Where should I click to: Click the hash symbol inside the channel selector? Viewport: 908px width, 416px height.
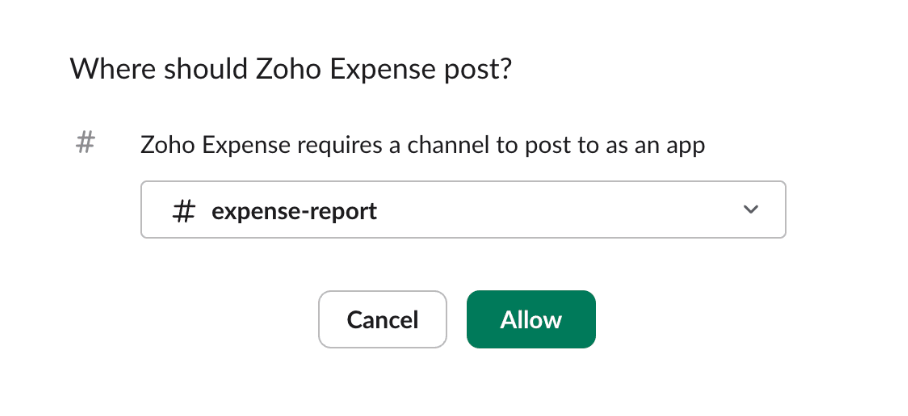tap(184, 211)
